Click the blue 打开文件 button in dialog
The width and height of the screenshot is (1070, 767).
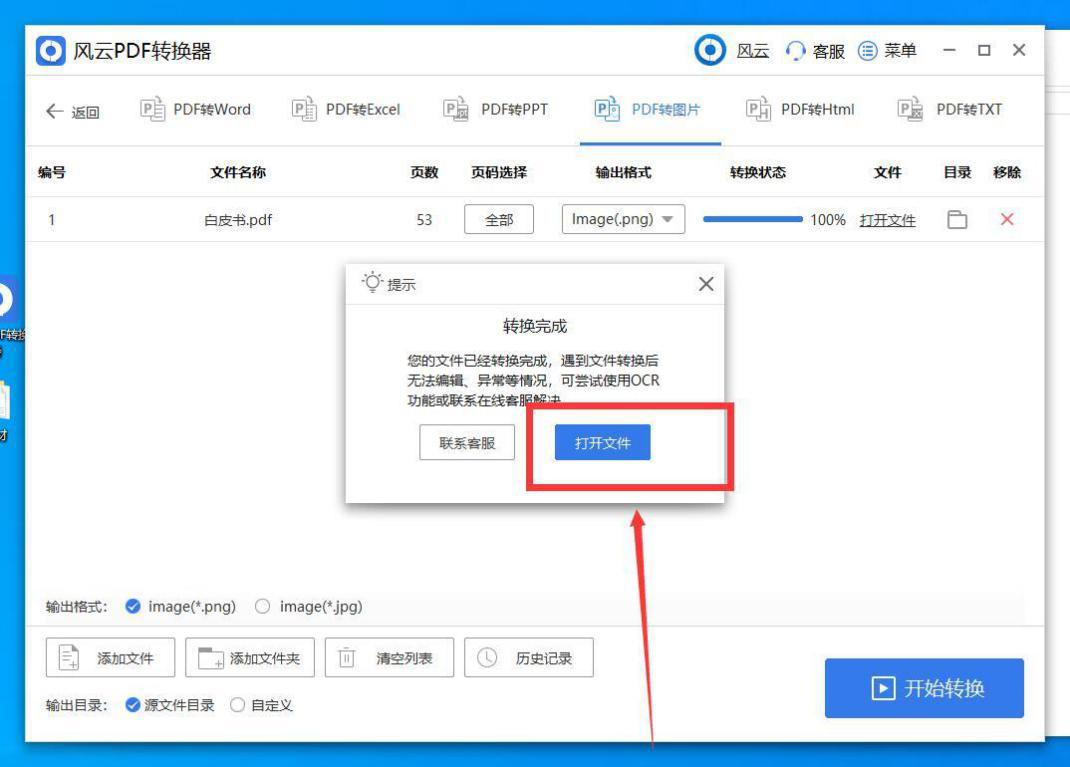coord(603,442)
